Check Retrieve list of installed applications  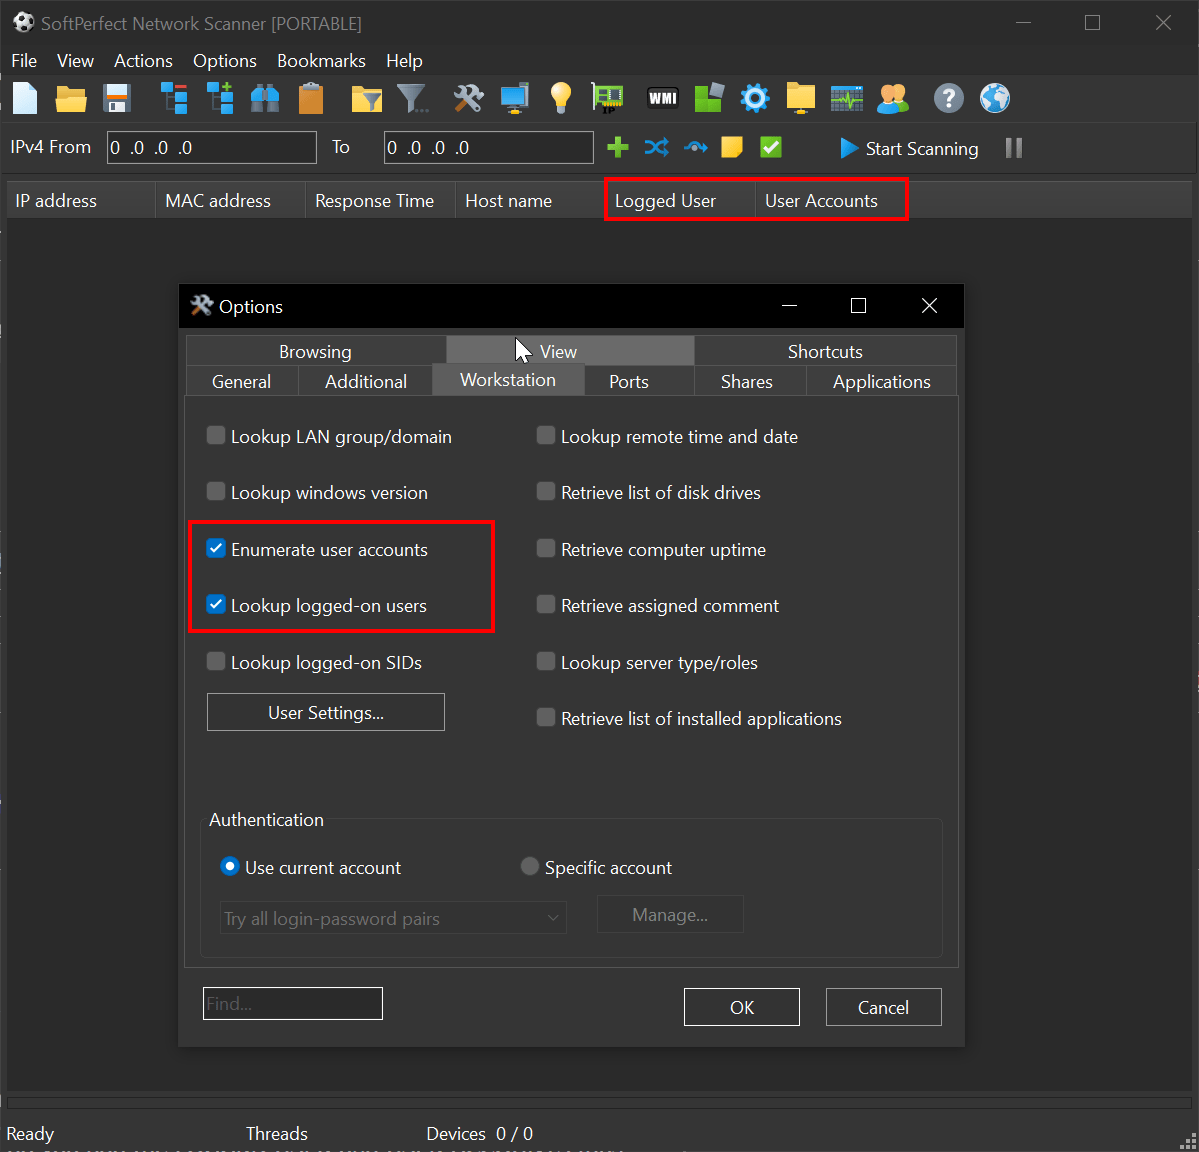(x=546, y=718)
